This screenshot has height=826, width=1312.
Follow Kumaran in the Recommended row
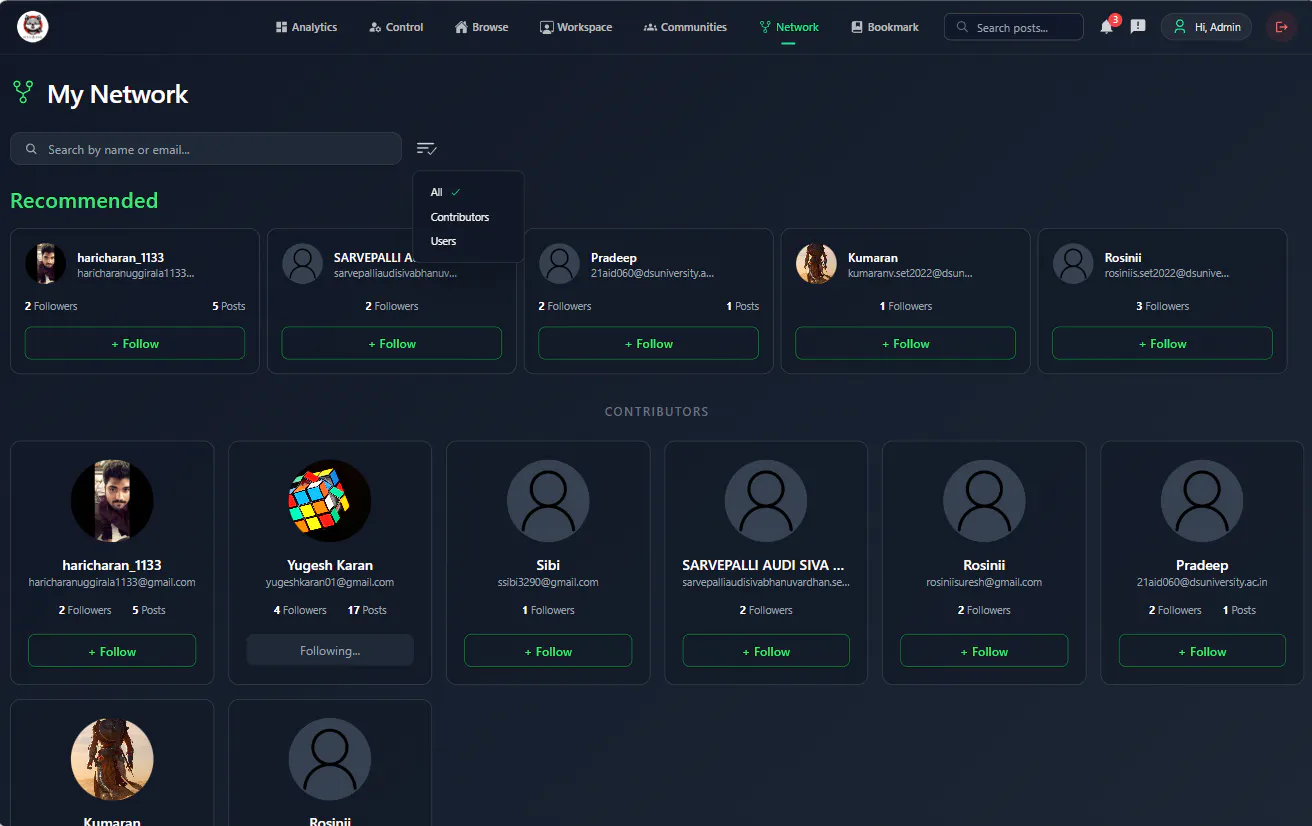tap(905, 343)
